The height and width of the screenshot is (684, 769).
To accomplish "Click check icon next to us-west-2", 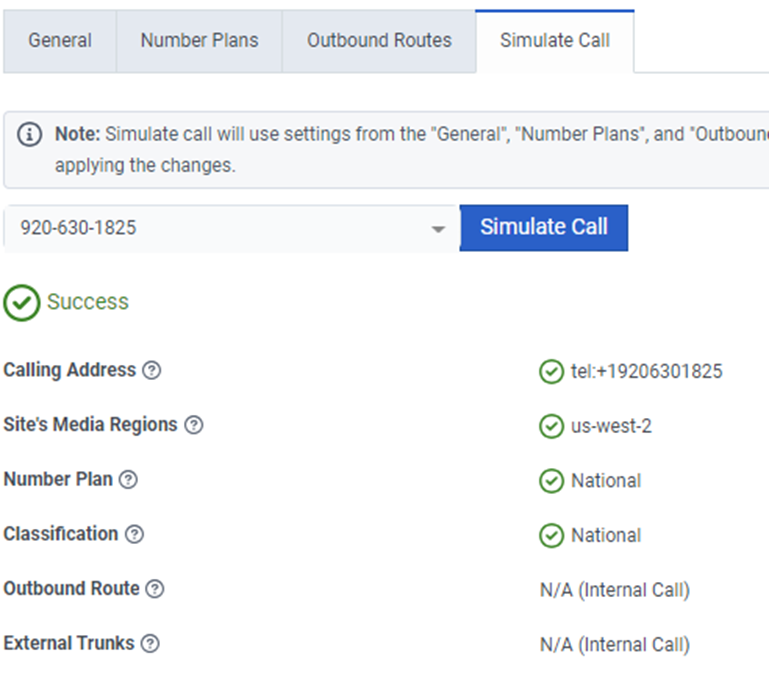I will (x=551, y=426).
